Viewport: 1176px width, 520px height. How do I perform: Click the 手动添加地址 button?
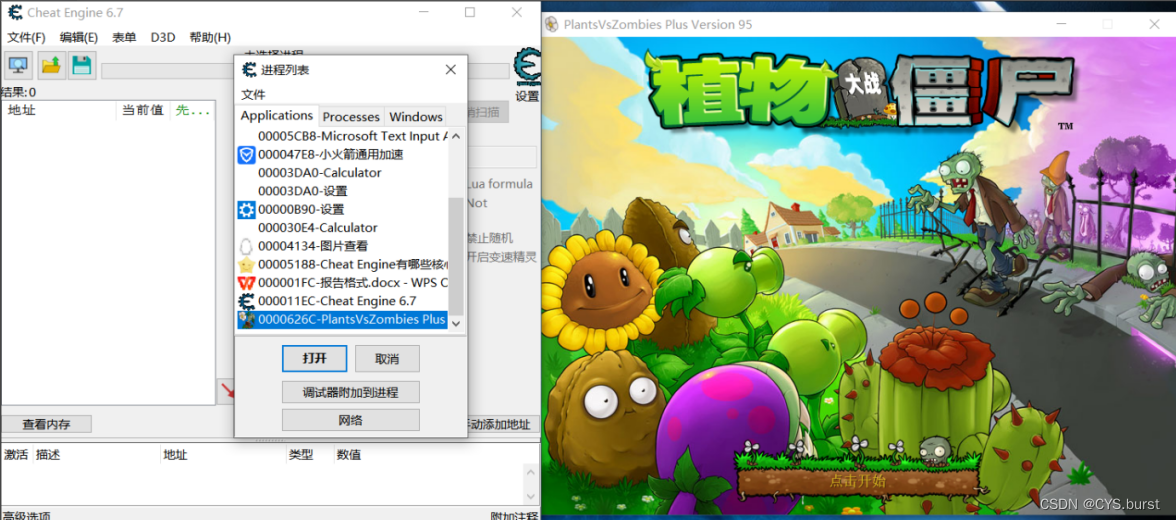(x=499, y=424)
